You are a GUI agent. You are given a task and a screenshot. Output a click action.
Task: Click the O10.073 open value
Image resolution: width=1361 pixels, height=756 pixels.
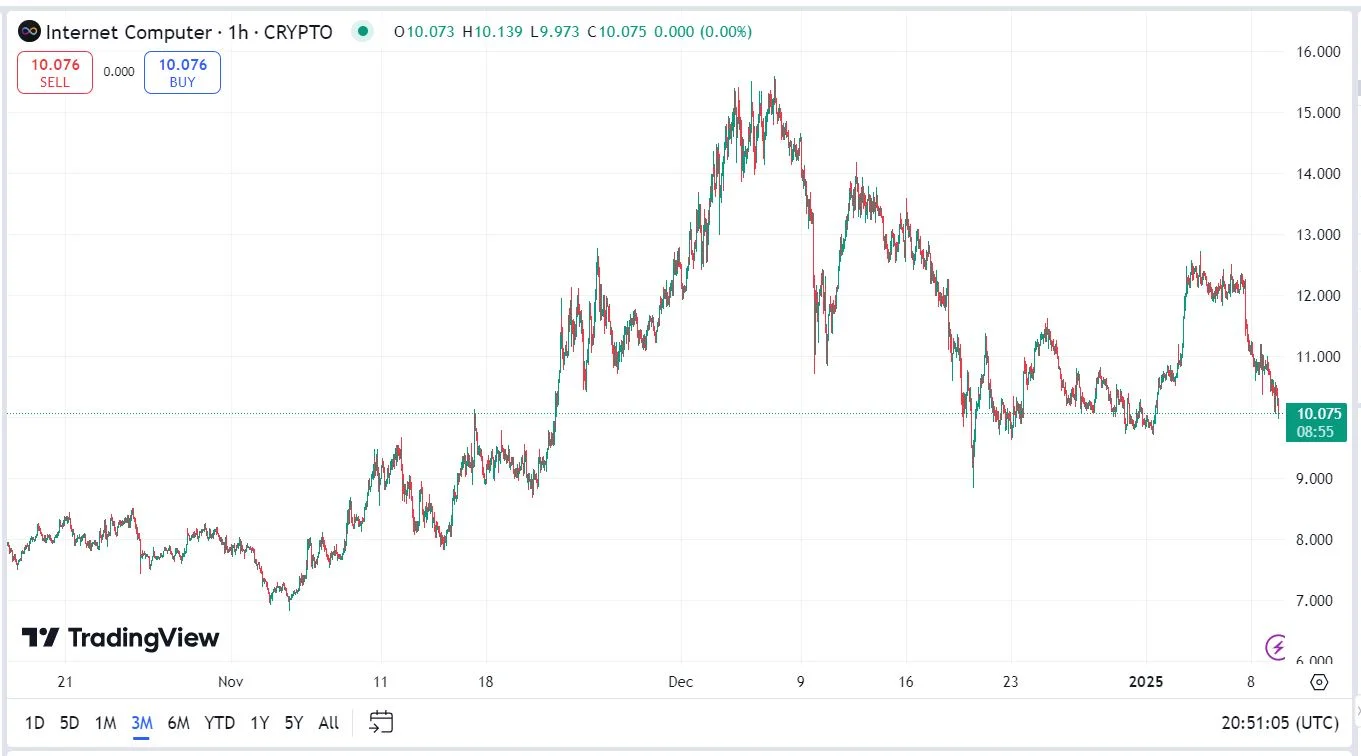[x=425, y=32]
